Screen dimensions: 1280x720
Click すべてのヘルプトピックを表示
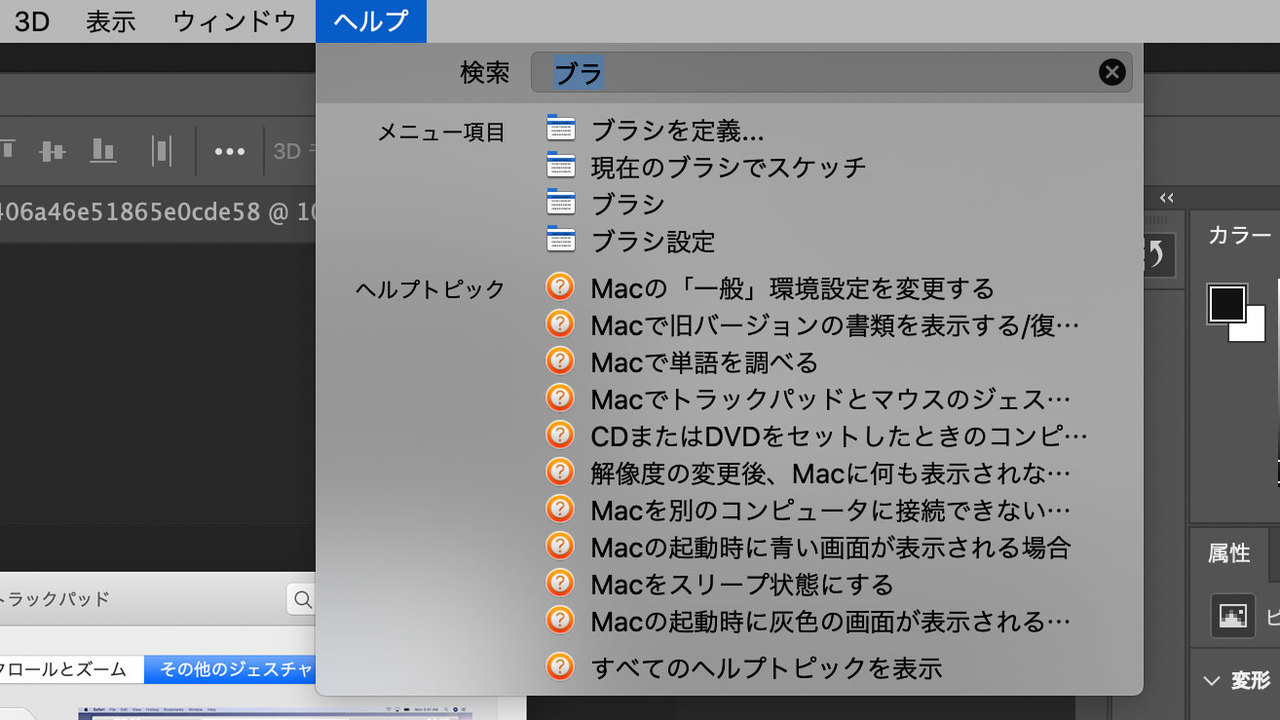point(766,667)
